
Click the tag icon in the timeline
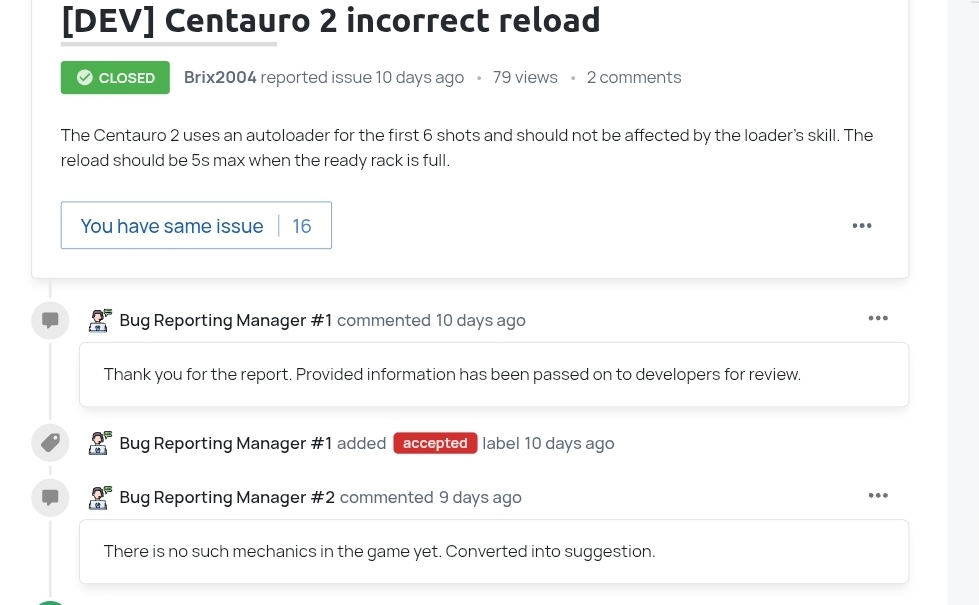tap(50, 443)
